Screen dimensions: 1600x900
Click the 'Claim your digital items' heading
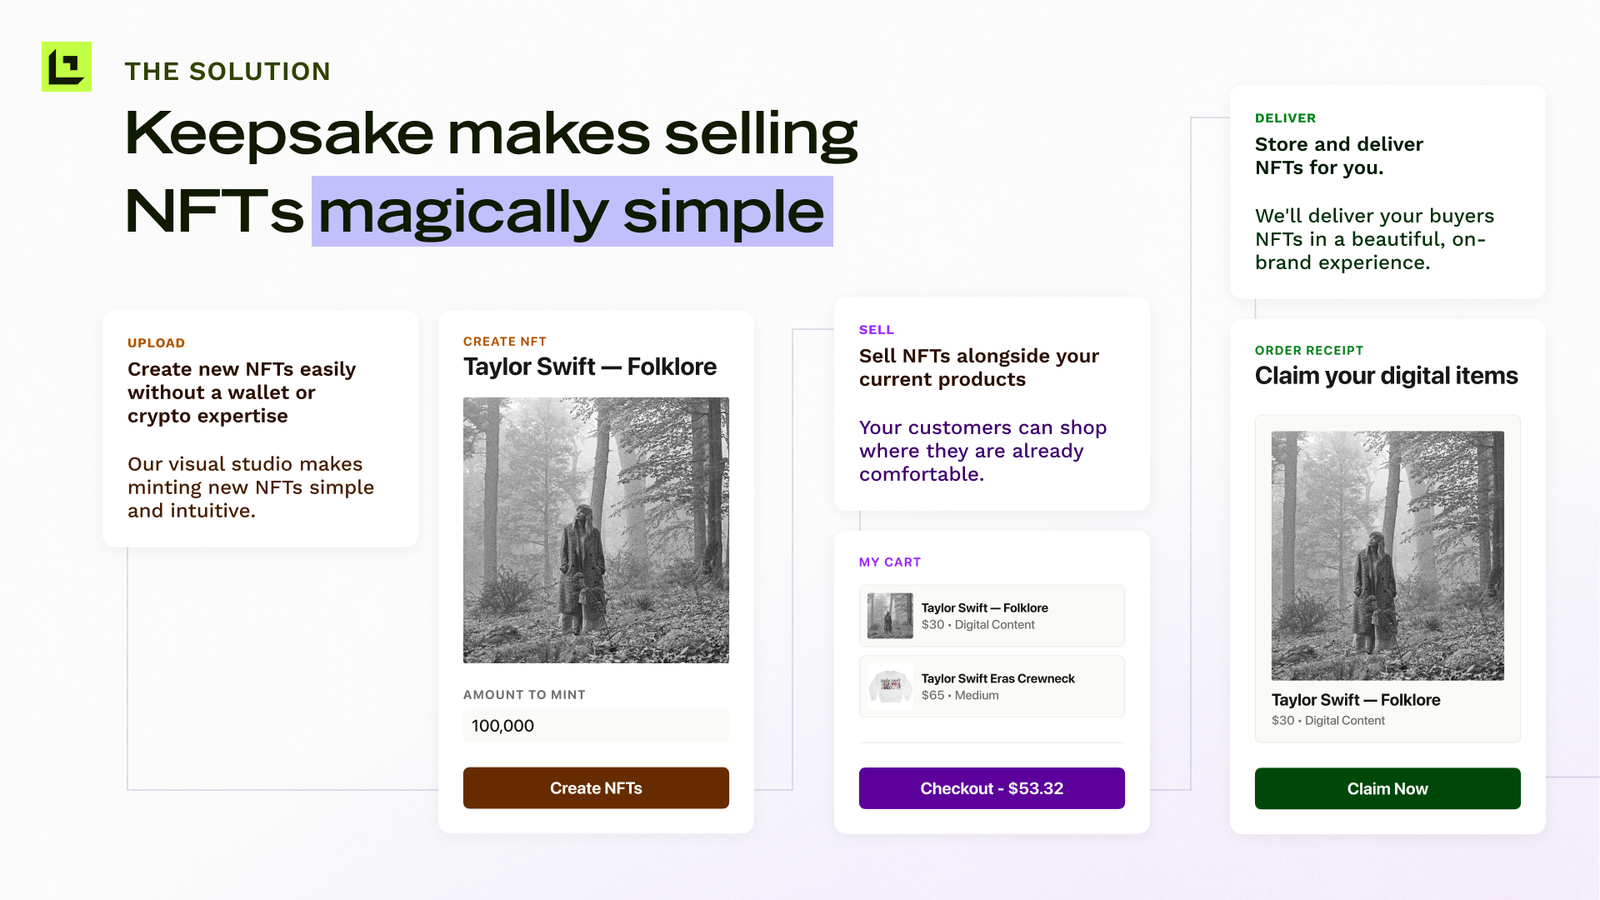coord(1387,375)
